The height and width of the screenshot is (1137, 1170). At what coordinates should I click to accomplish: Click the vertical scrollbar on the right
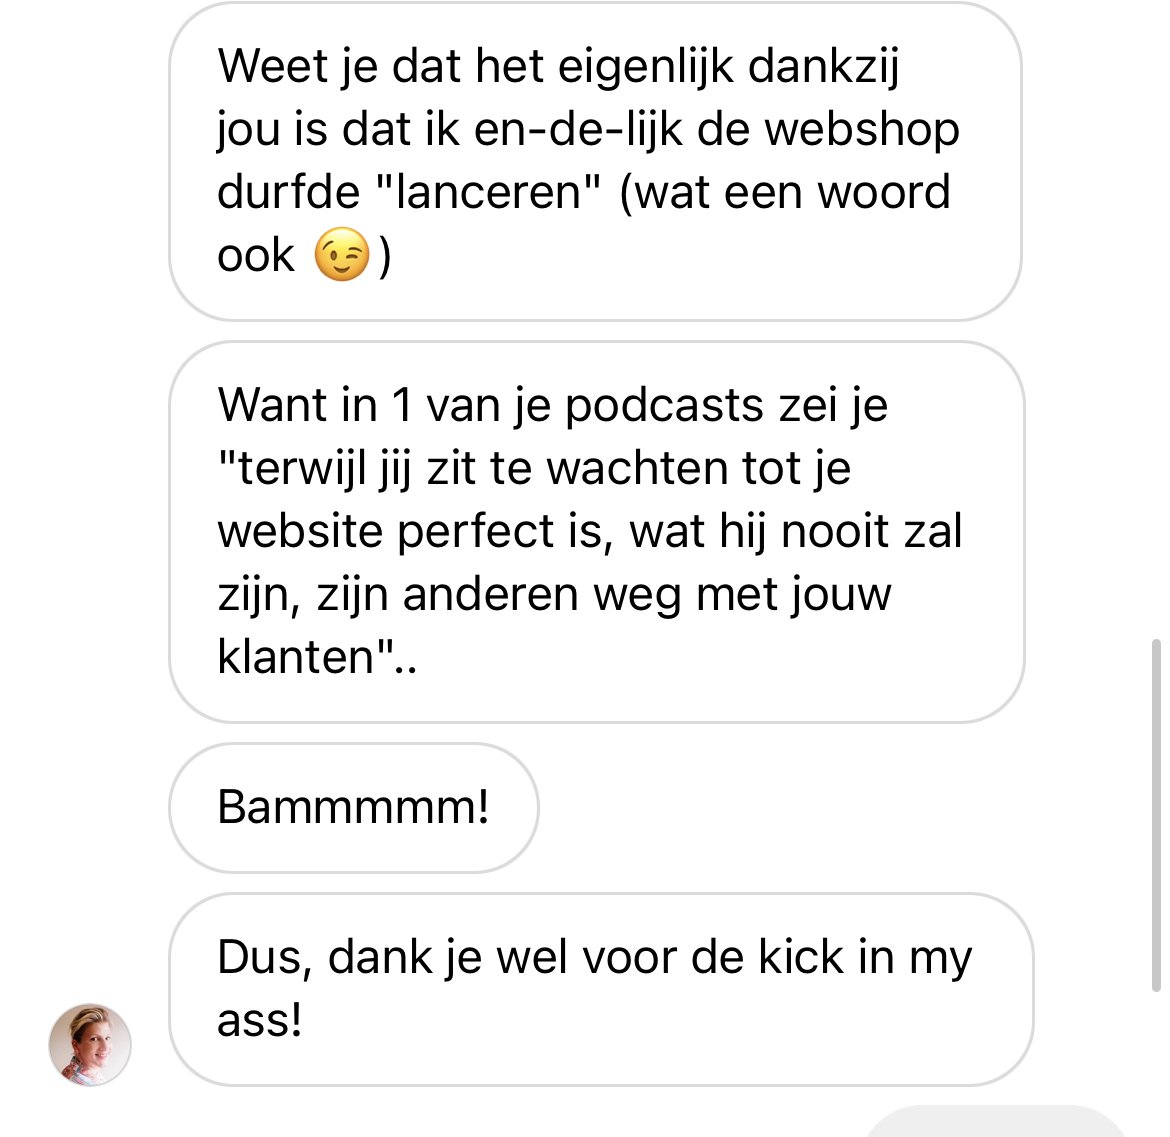pyautogui.click(x=1156, y=815)
